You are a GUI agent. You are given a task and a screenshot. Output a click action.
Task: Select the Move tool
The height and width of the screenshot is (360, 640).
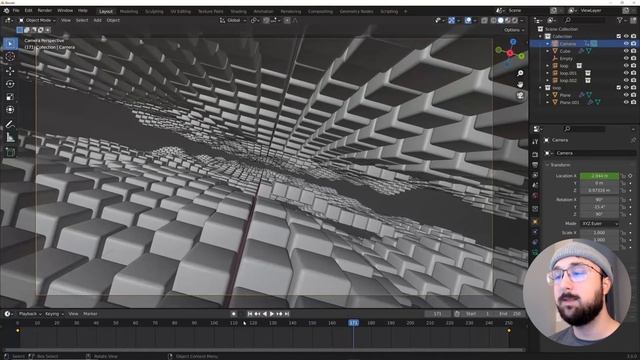pos(10,71)
